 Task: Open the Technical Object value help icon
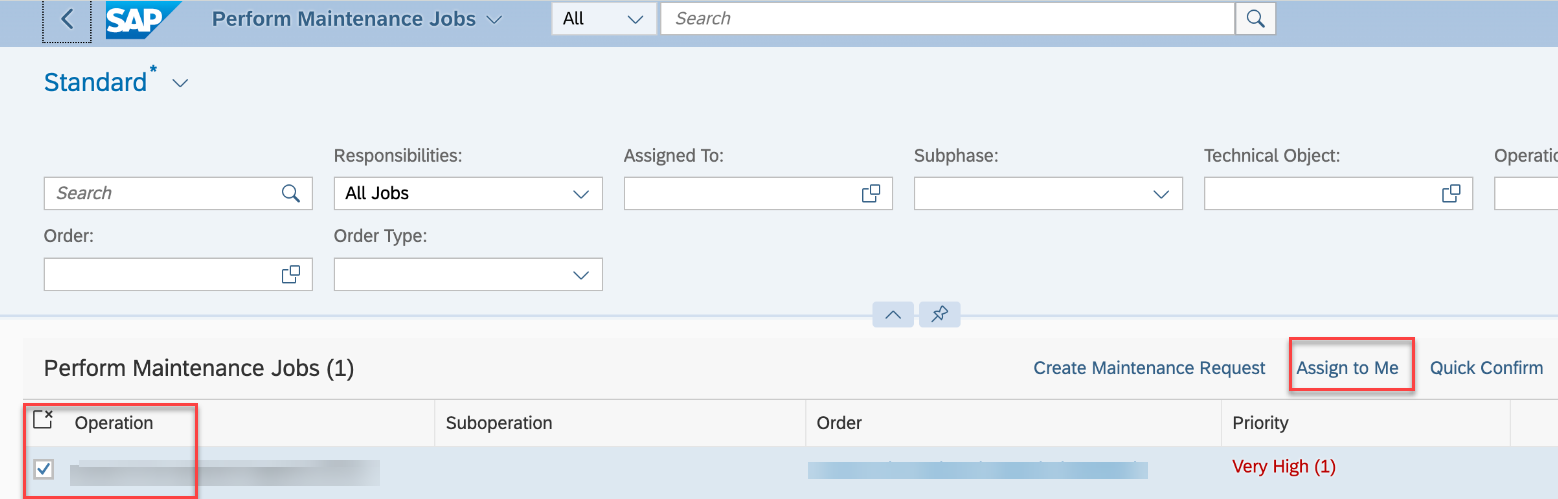(x=1451, y=194)
